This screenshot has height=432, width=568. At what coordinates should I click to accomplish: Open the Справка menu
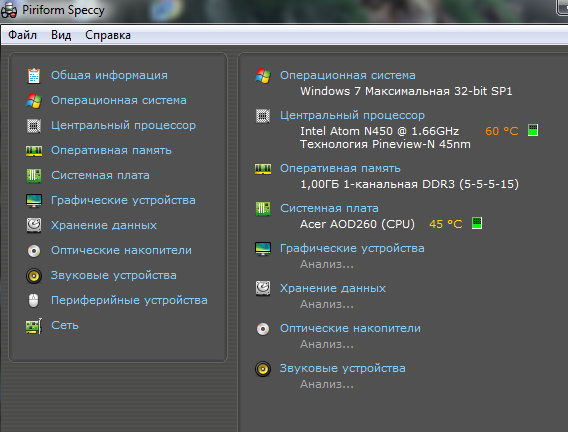[108, 35]
